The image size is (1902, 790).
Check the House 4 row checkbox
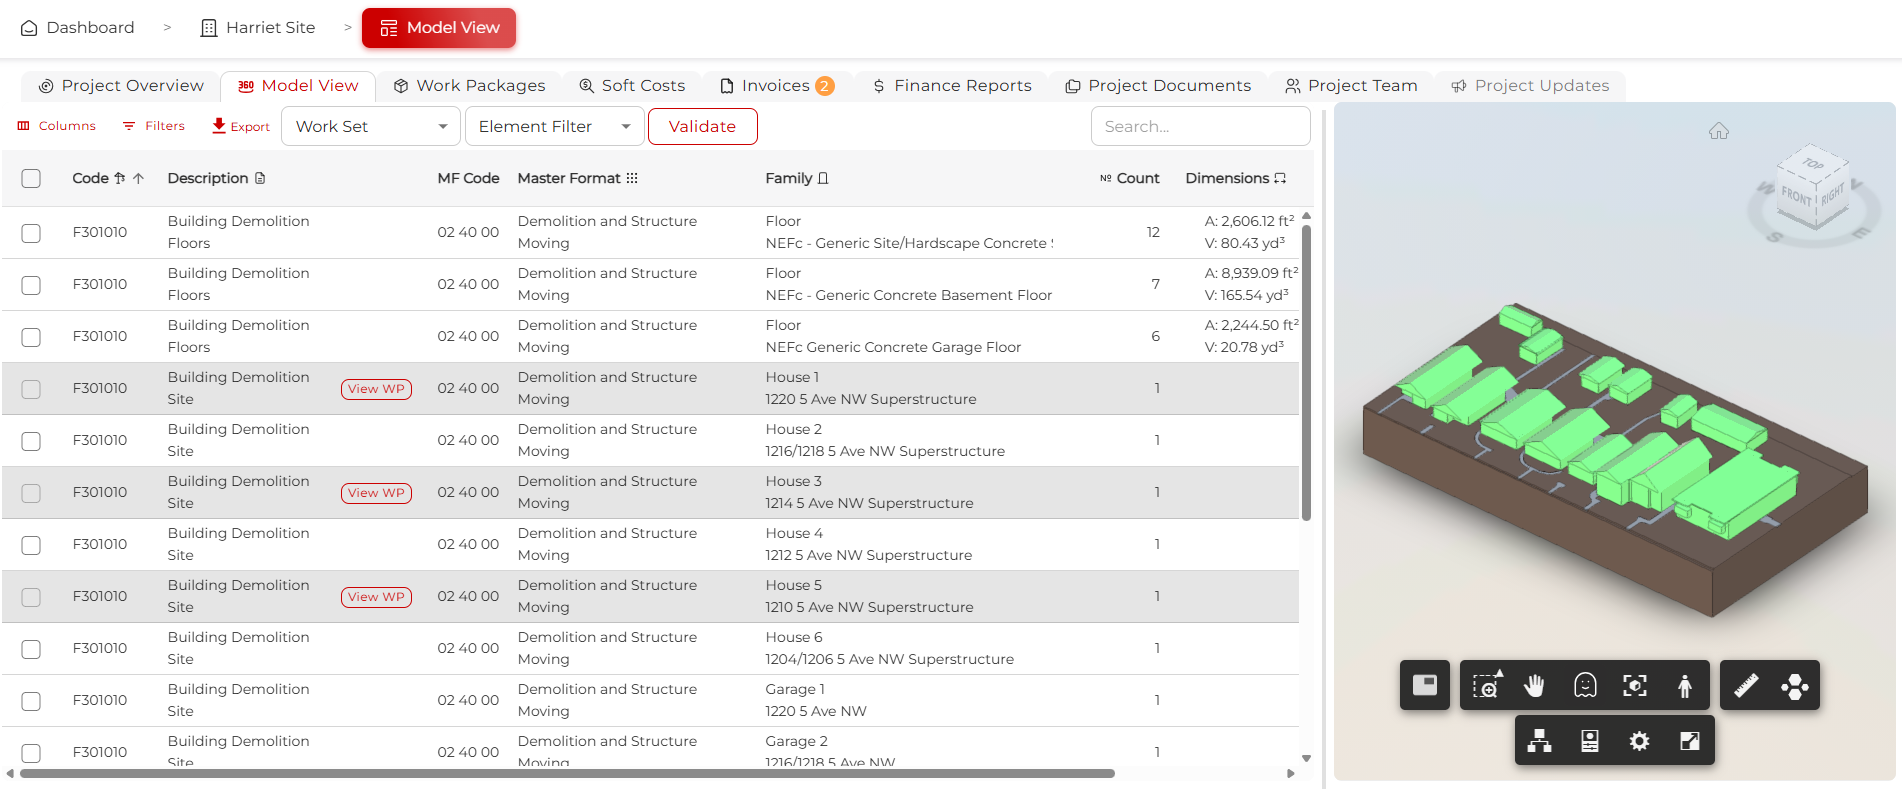click(x=31, y=545)
